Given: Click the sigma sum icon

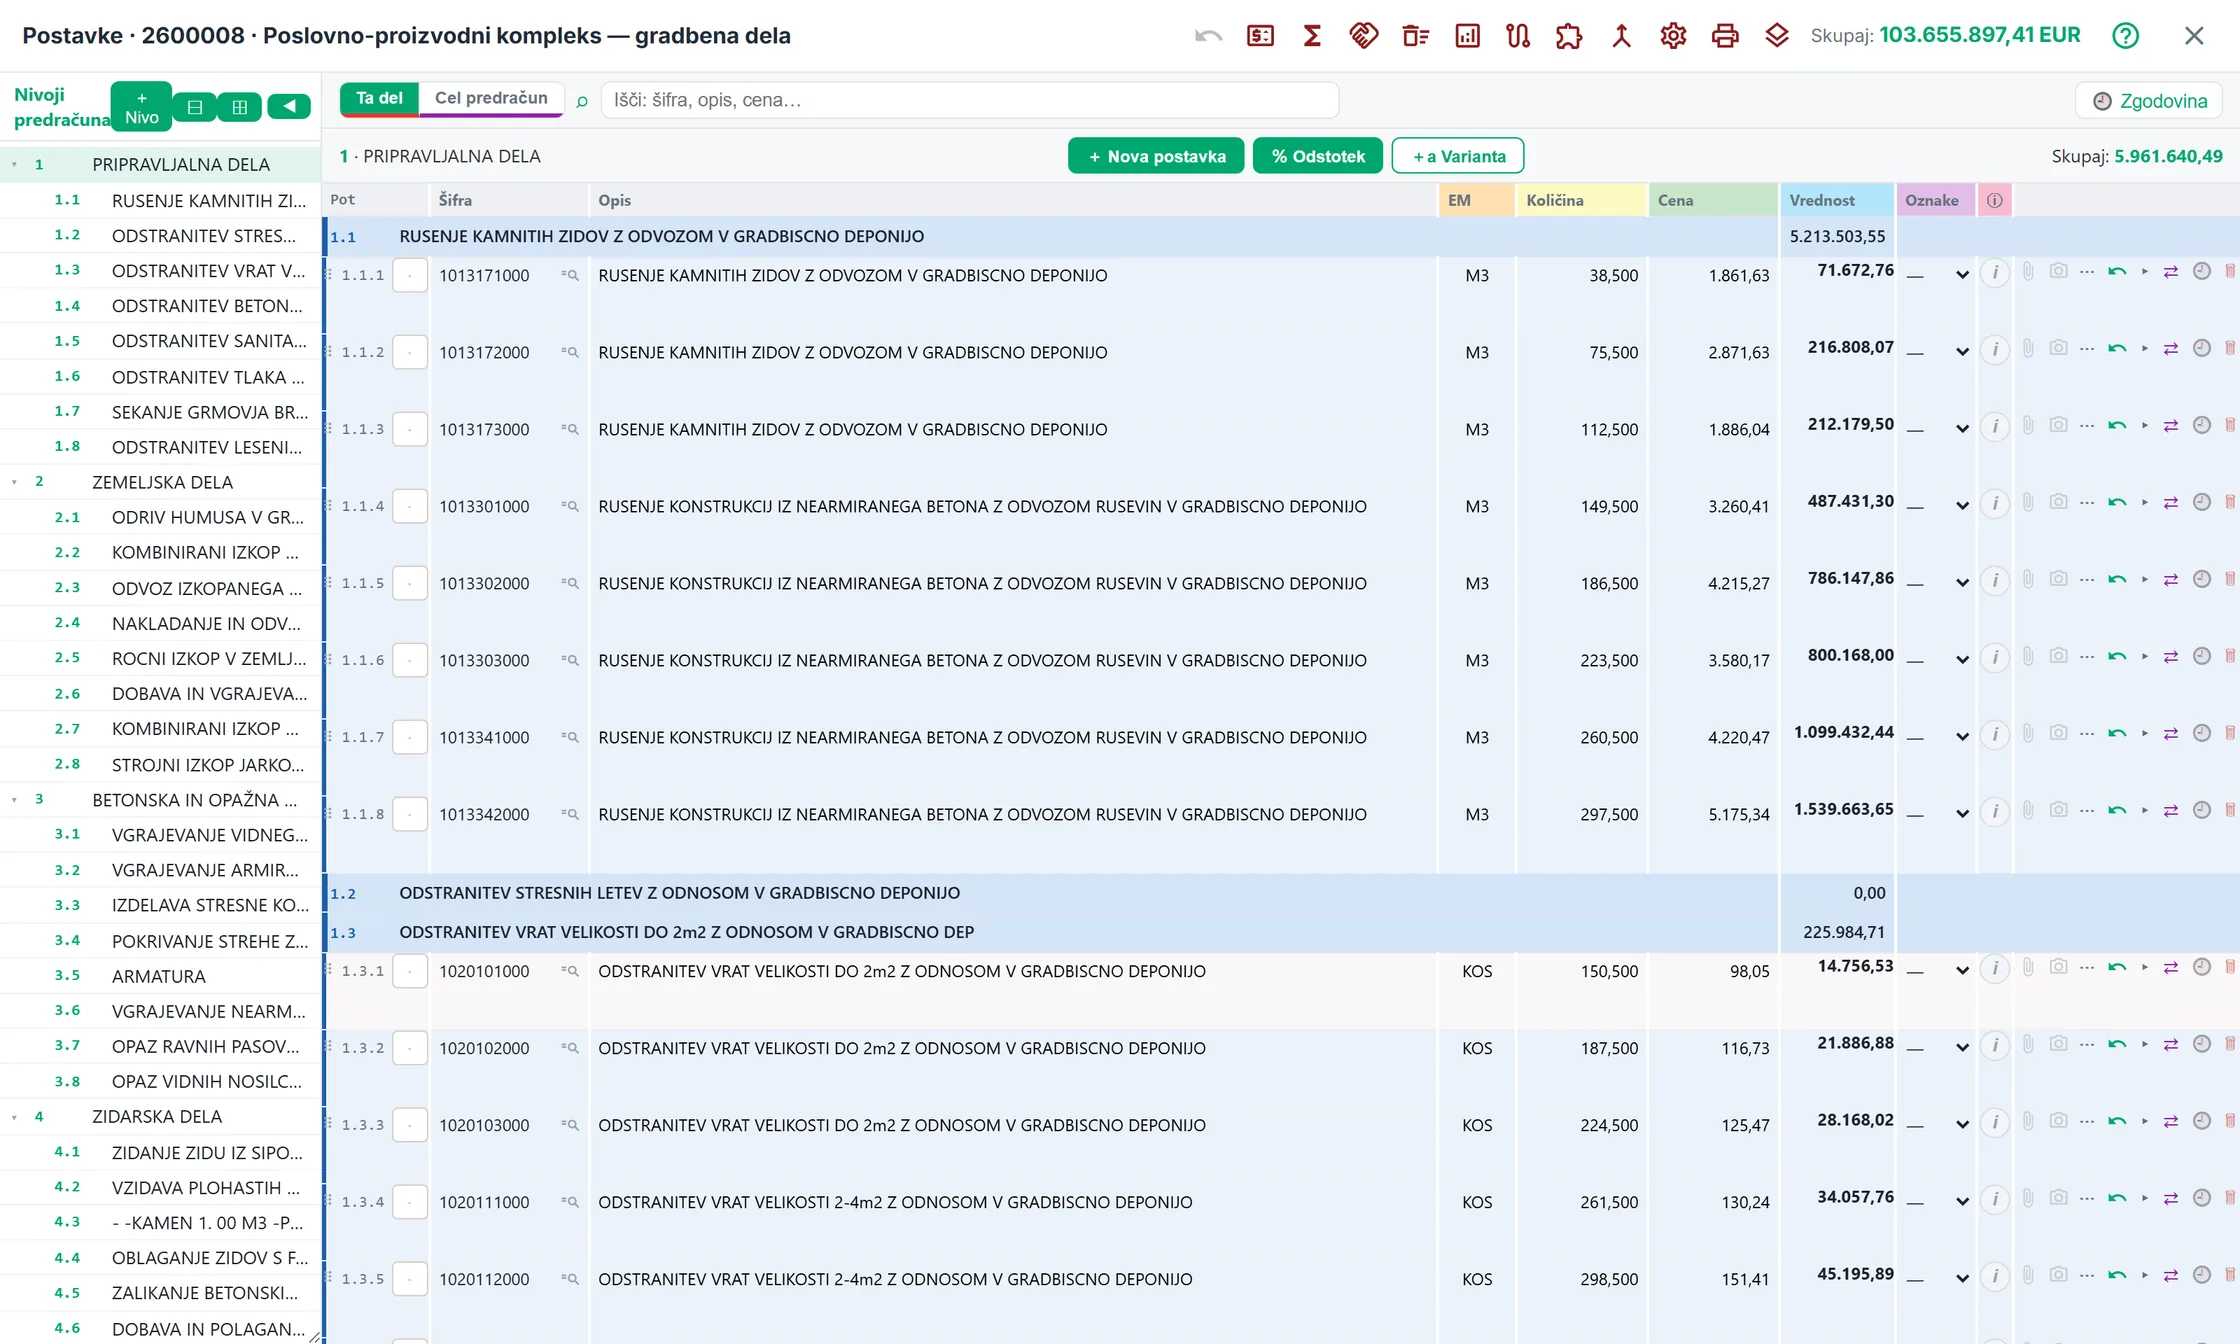Looking at the screenshot, I should point(1312,36).
